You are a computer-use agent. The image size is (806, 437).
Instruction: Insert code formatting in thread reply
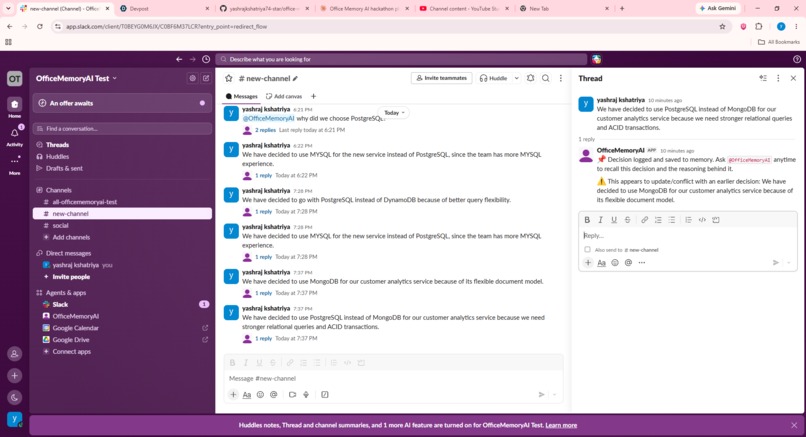coord(702,220)
